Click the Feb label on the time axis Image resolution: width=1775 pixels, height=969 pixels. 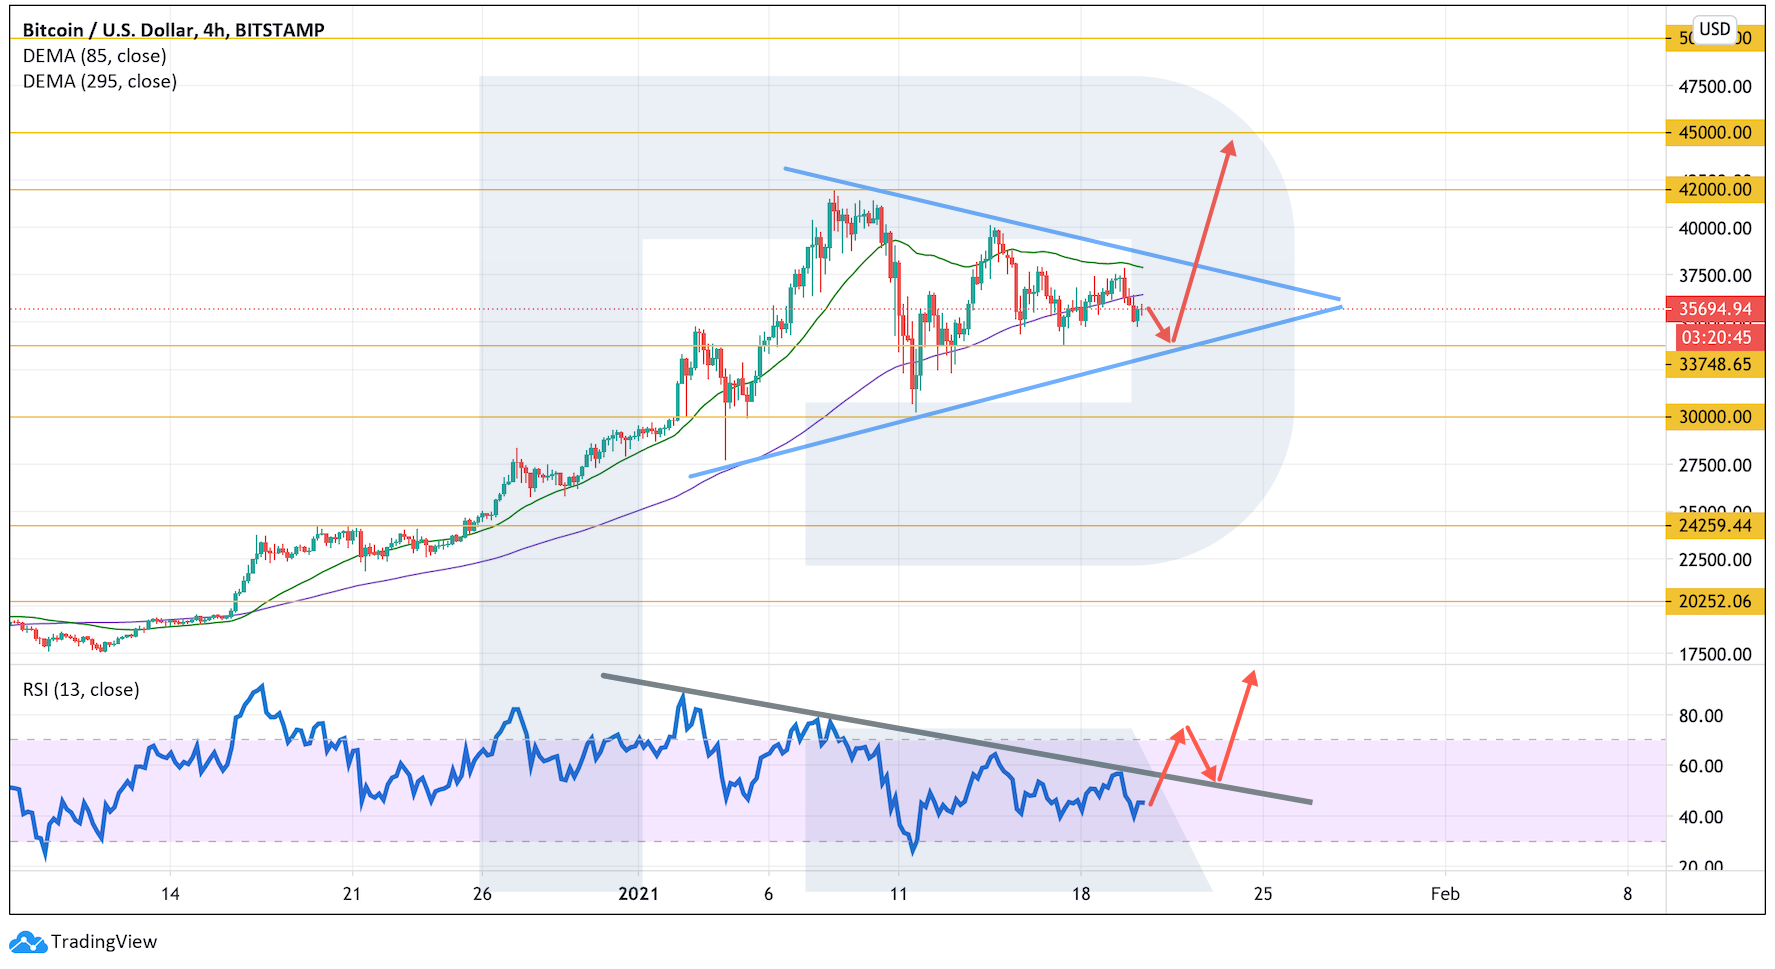coord(1444,894)
